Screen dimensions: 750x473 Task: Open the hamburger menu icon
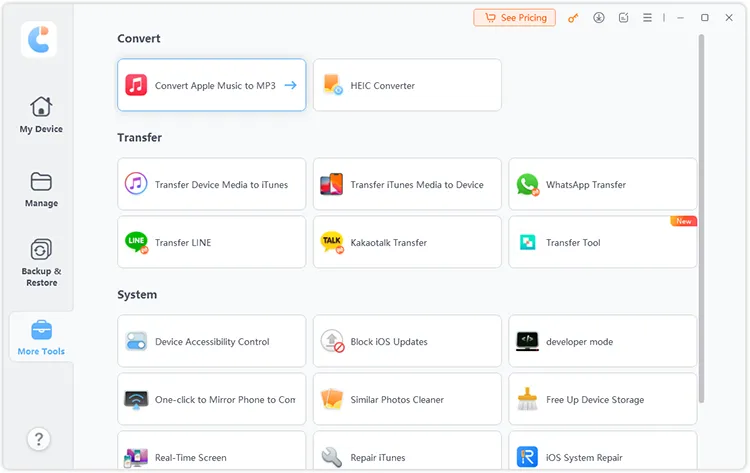[647, 18]
